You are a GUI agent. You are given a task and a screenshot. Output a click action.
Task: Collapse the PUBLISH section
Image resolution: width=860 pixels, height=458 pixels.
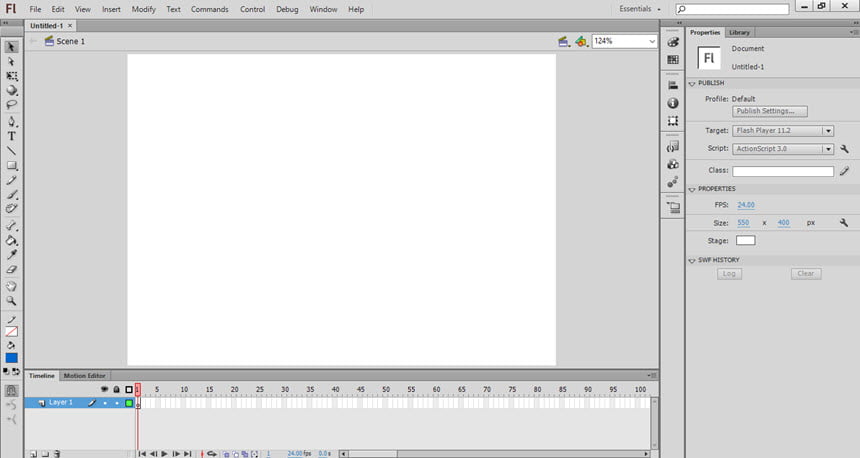[x=692, y=83]
